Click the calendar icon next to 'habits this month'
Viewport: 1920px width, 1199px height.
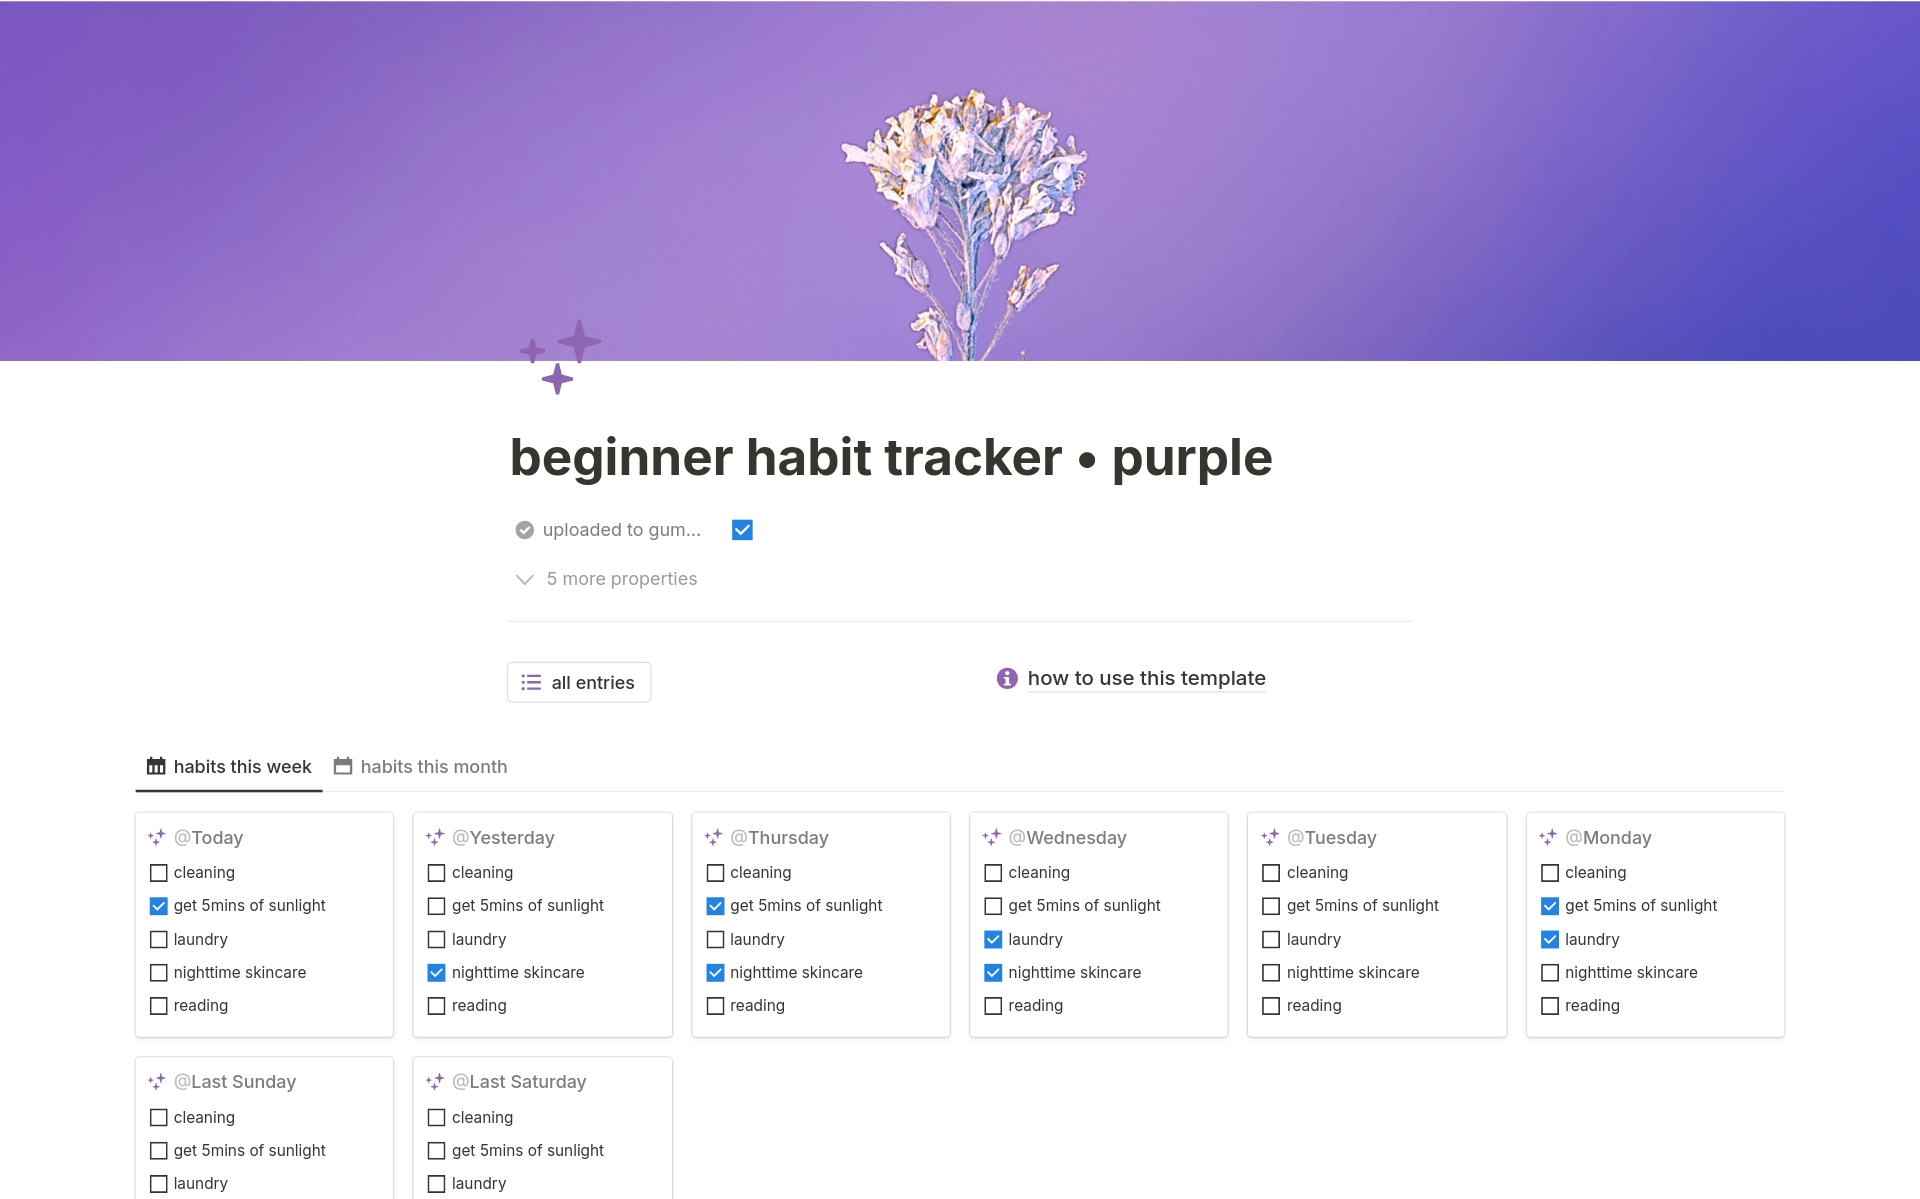(345, 765)
